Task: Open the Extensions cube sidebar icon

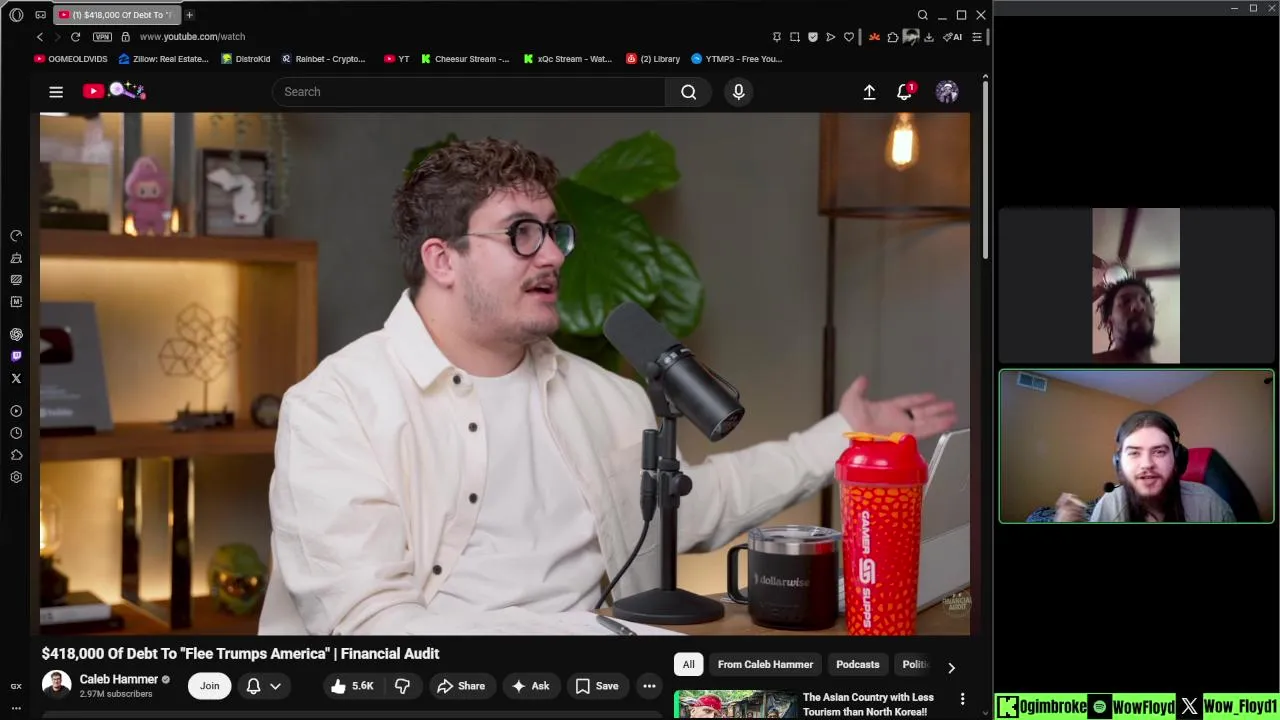Action: [16, 455]
